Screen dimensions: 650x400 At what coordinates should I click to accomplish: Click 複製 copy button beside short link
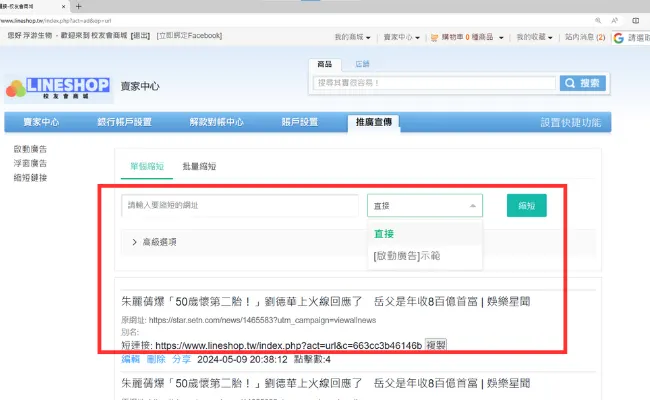tap(436, 345)
